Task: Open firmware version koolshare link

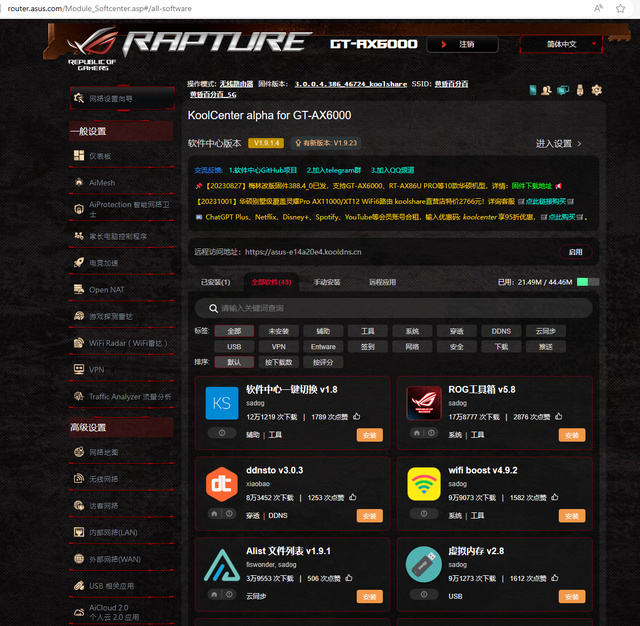Action: click(x=351, y=84)
